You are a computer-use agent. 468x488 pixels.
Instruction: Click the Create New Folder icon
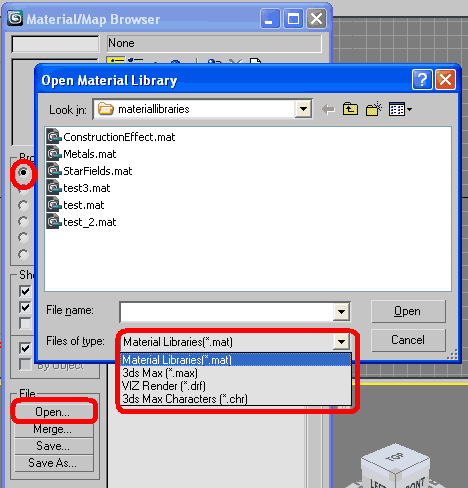374,109
